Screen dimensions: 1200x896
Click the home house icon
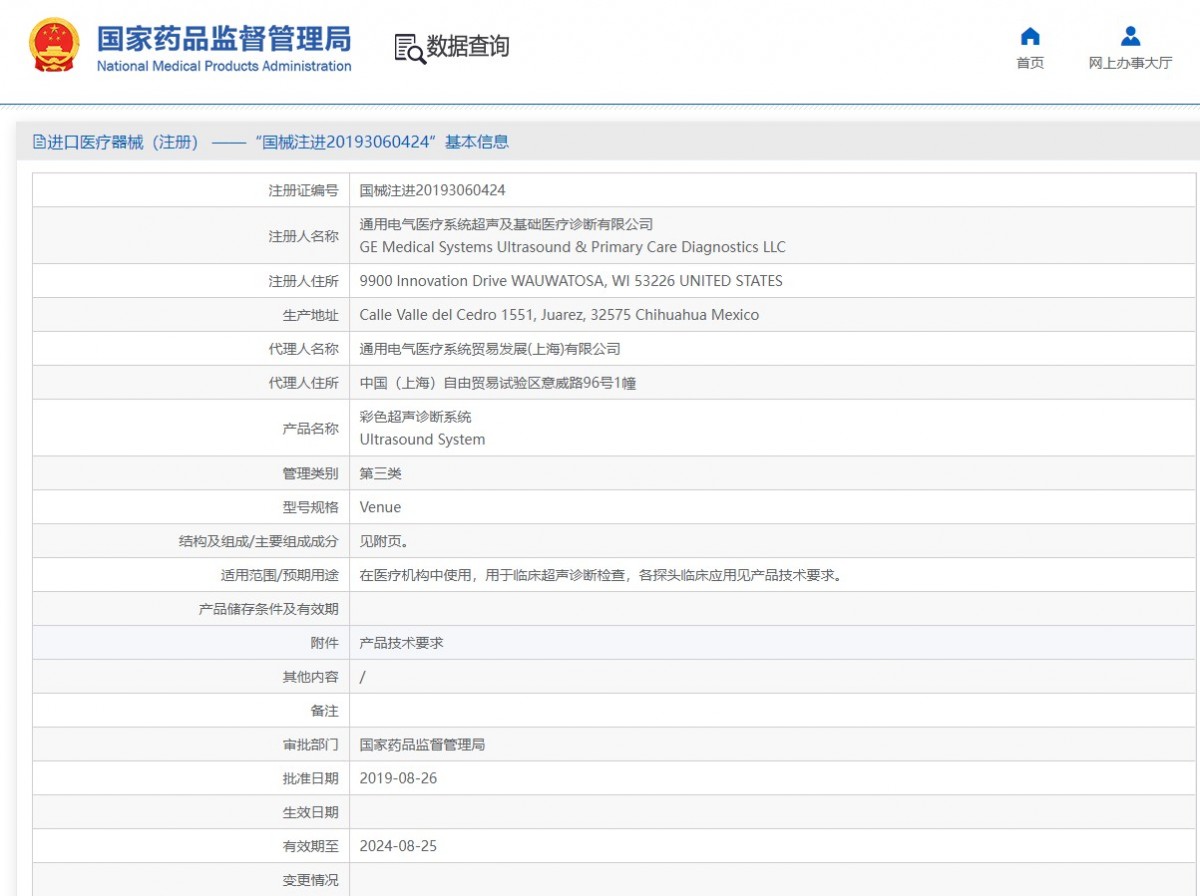[x=1030, y=37]
